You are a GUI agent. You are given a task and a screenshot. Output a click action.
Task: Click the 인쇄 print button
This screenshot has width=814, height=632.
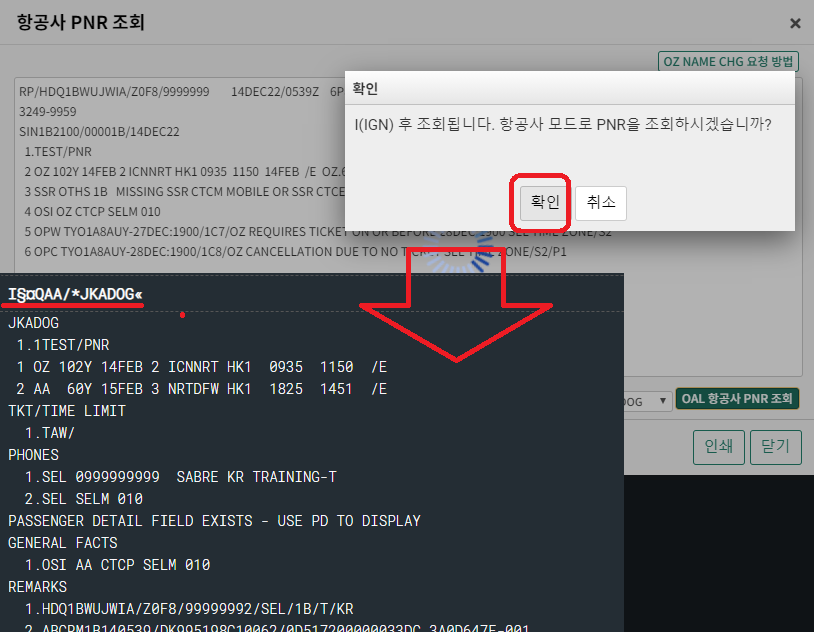tap(718, 447)
